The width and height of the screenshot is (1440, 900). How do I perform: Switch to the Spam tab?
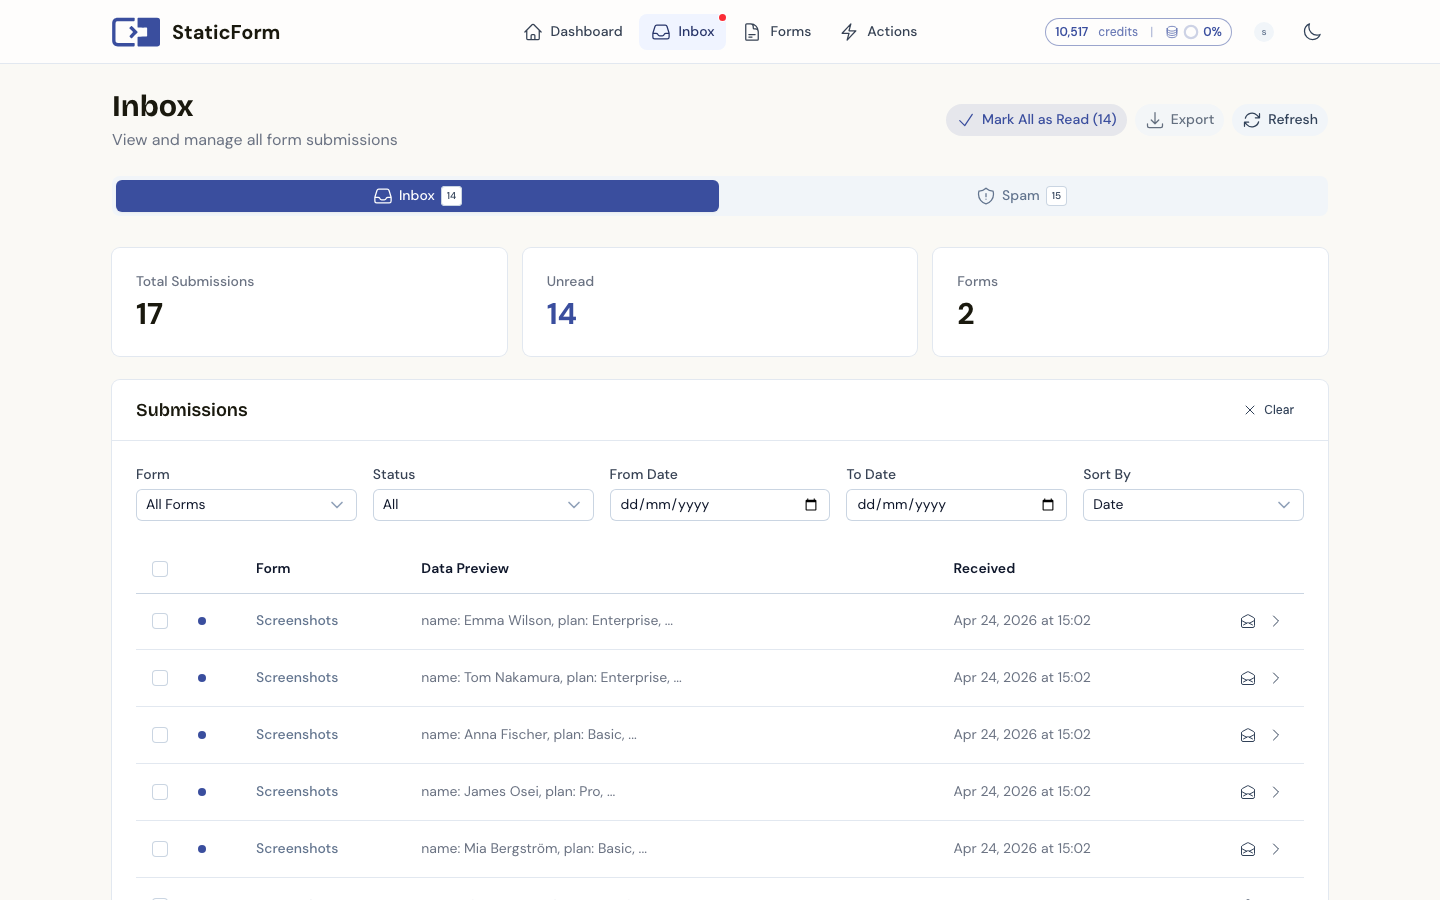pyautogui.click(x=1023, y=196)
